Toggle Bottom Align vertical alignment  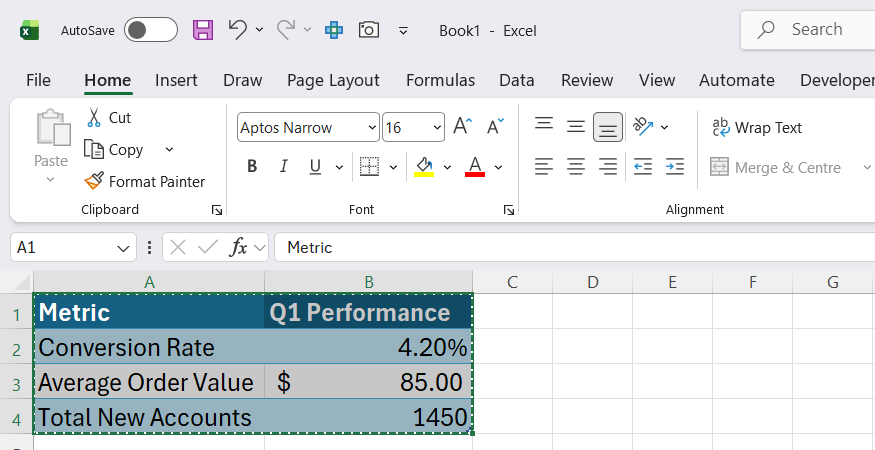click(608, 127)
